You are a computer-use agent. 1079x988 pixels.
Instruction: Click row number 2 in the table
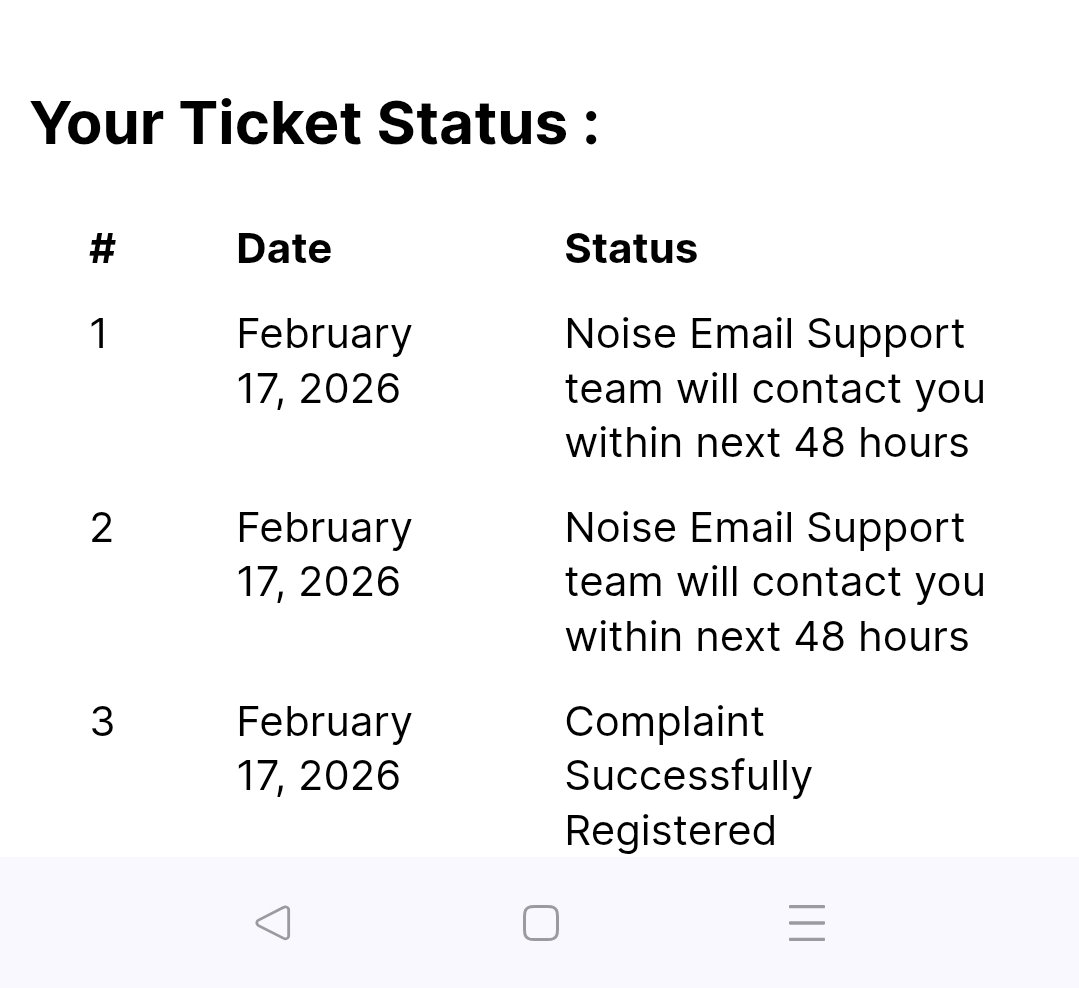point(101,528)
